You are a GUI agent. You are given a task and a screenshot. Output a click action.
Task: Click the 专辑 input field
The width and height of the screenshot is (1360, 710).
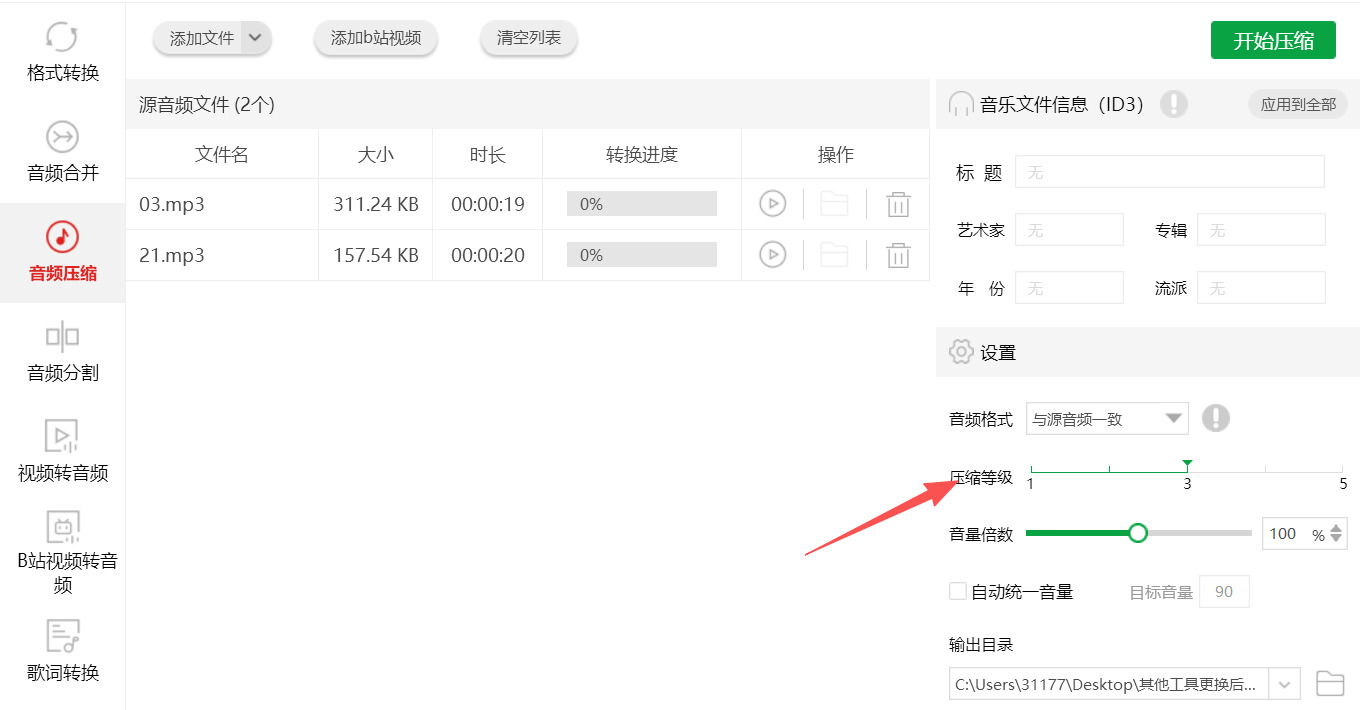point(1261,230)
